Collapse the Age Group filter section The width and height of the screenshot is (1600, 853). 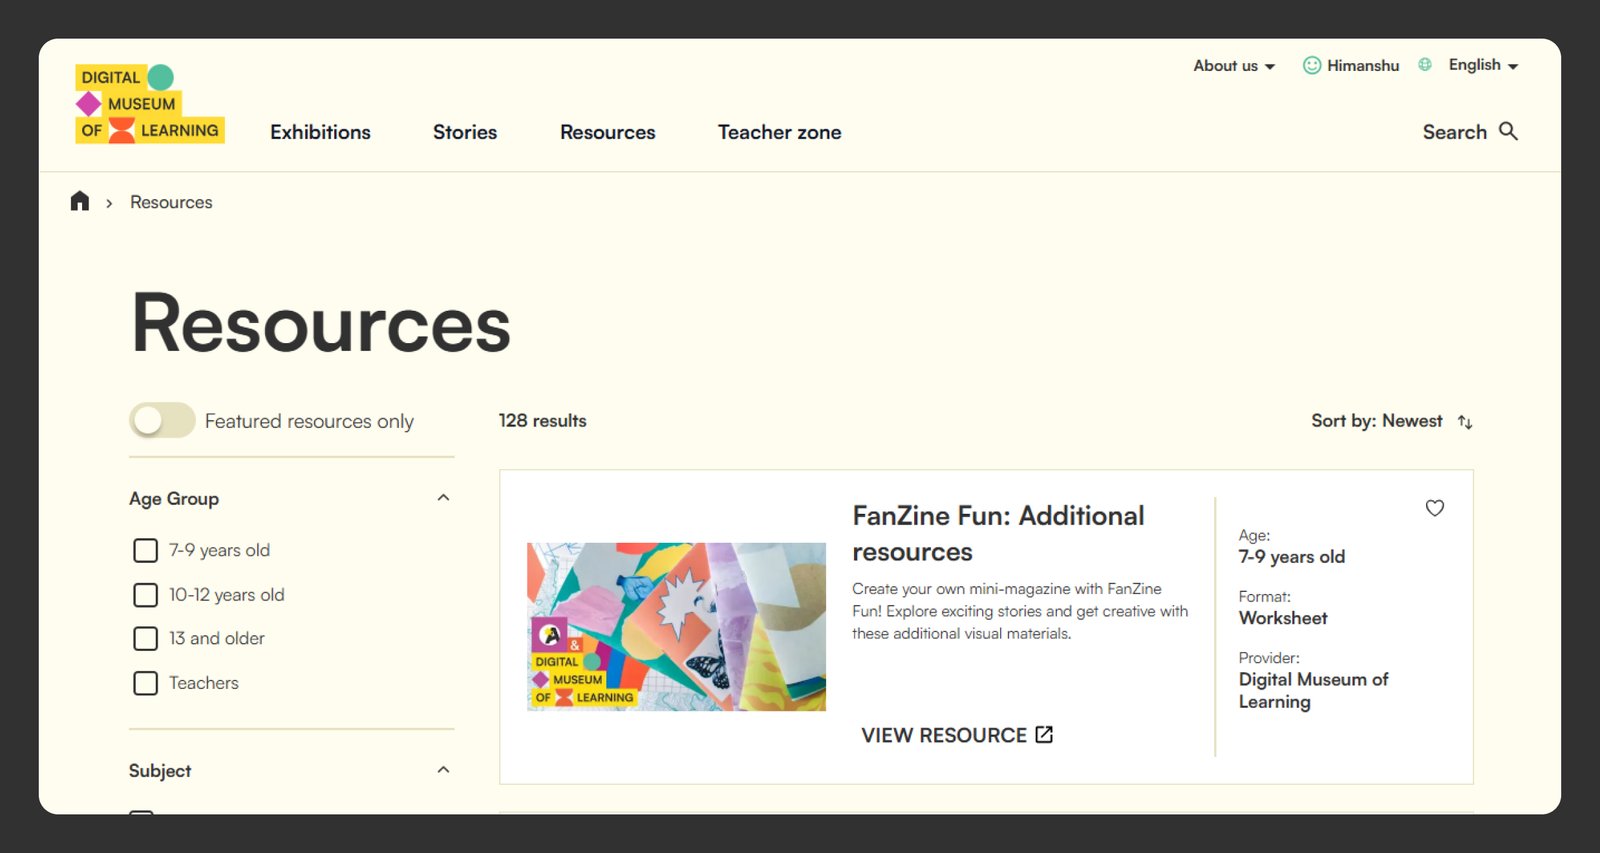coord(443,498)
